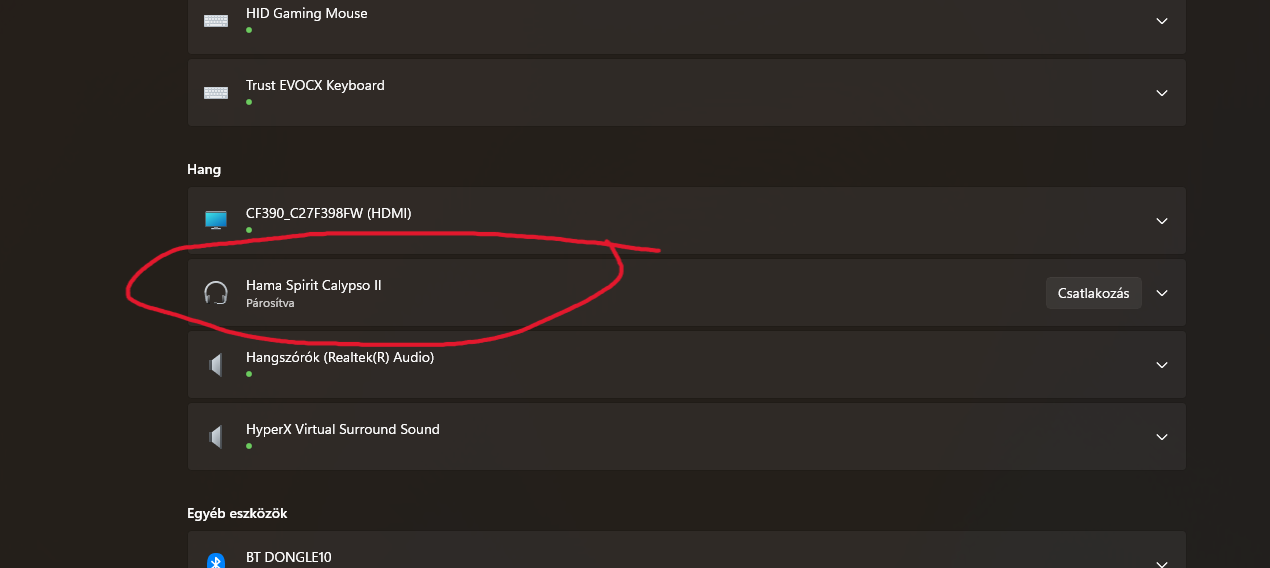
Task: Click the HyperX Virtual Surround Sound speaker icon
Action: tap(215, 437)
